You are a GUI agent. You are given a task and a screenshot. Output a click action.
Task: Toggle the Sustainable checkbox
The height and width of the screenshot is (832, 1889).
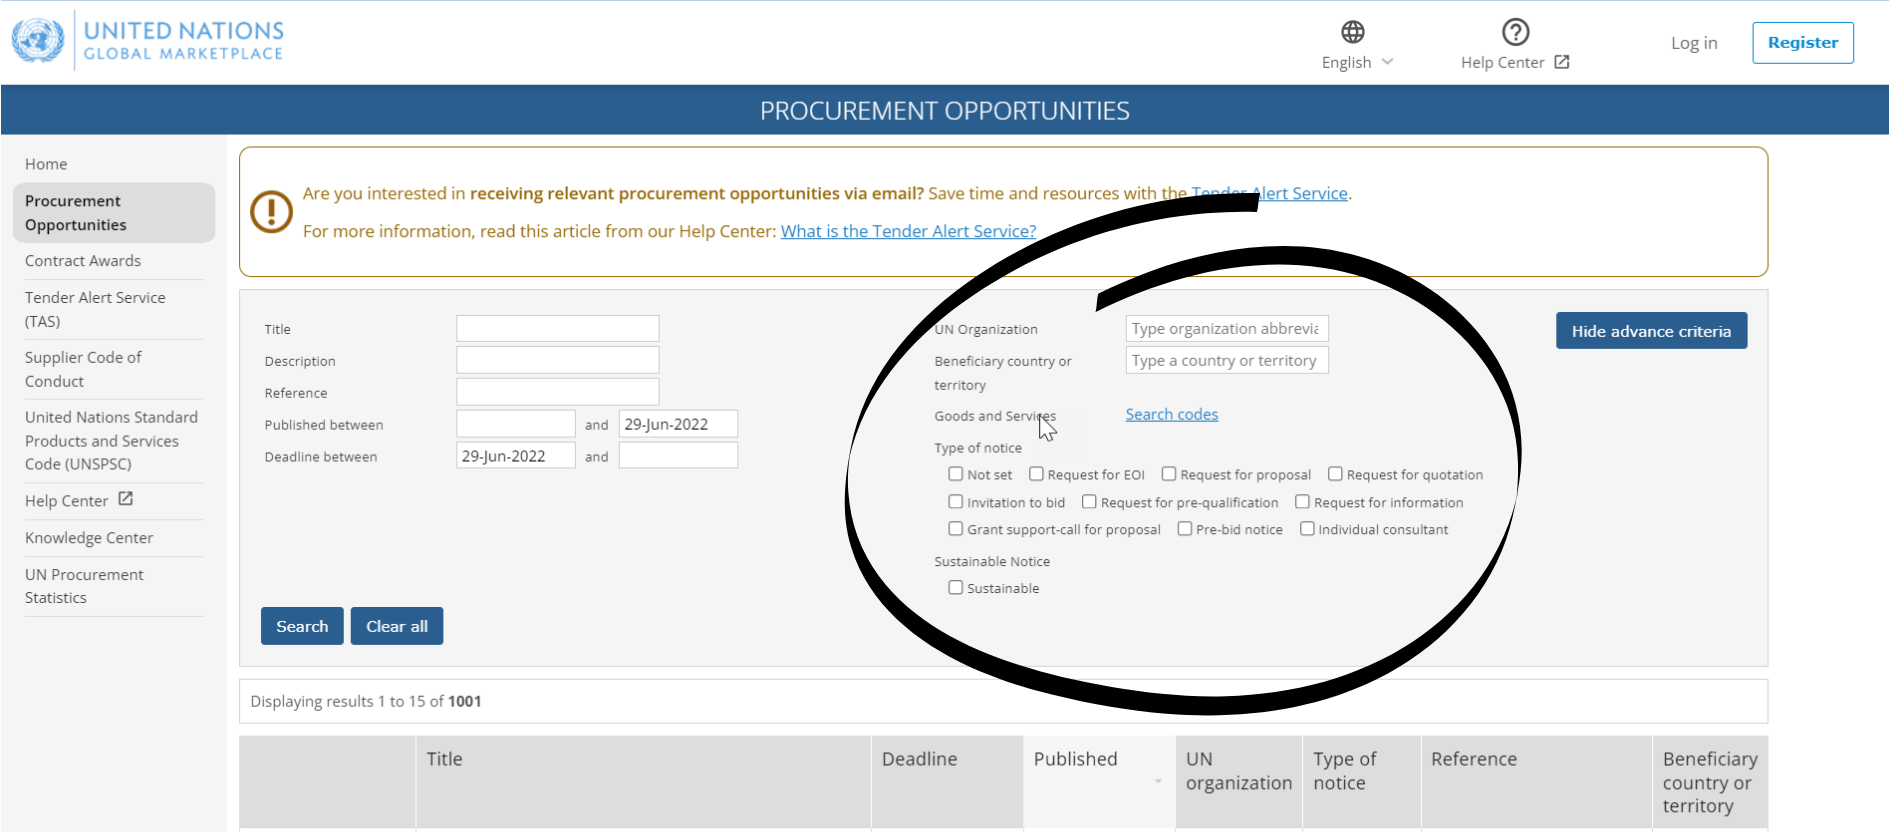pyautogui.click(x=955, y=588)
